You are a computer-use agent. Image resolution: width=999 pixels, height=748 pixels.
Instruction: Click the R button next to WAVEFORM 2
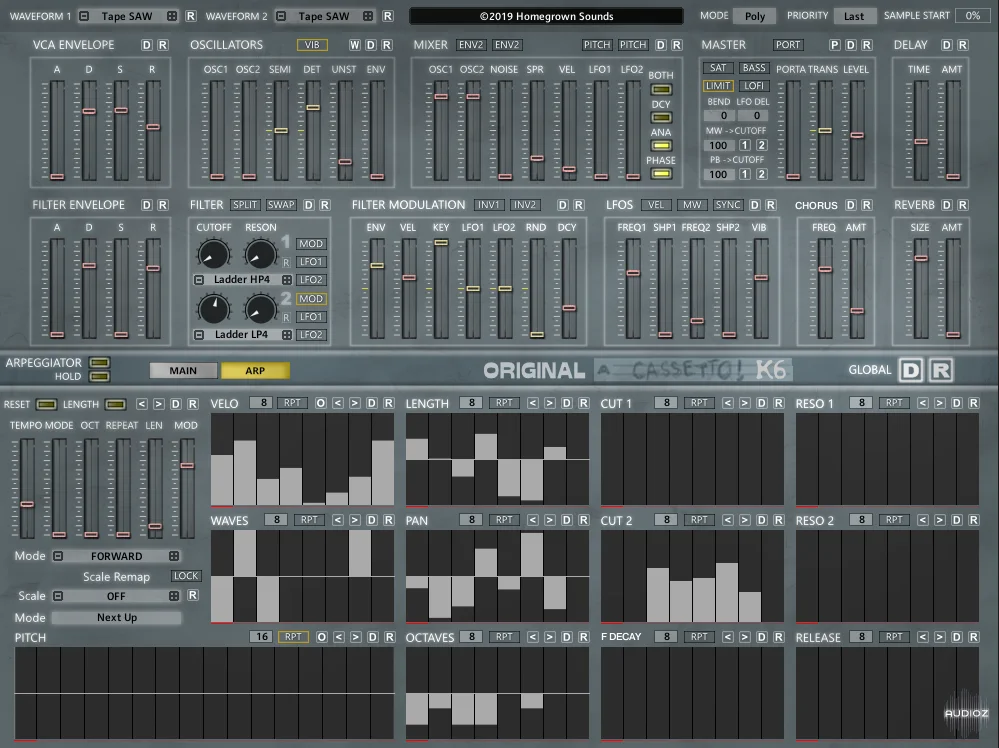coord(387,16)
